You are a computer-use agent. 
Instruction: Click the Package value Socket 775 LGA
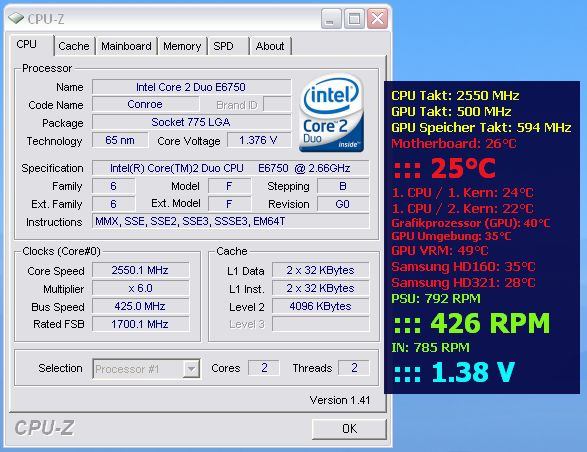(x=191, y=122)
